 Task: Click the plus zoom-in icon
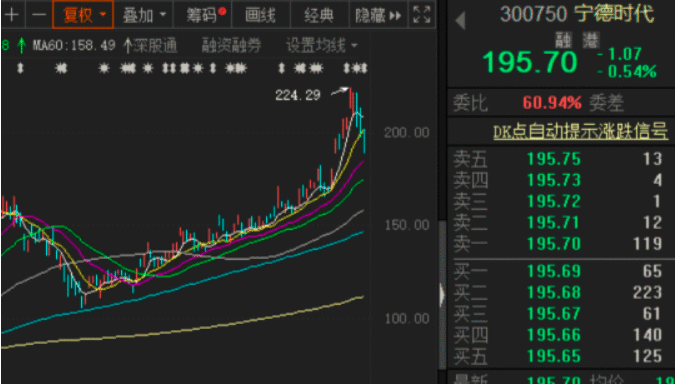[x=12, y=15]
